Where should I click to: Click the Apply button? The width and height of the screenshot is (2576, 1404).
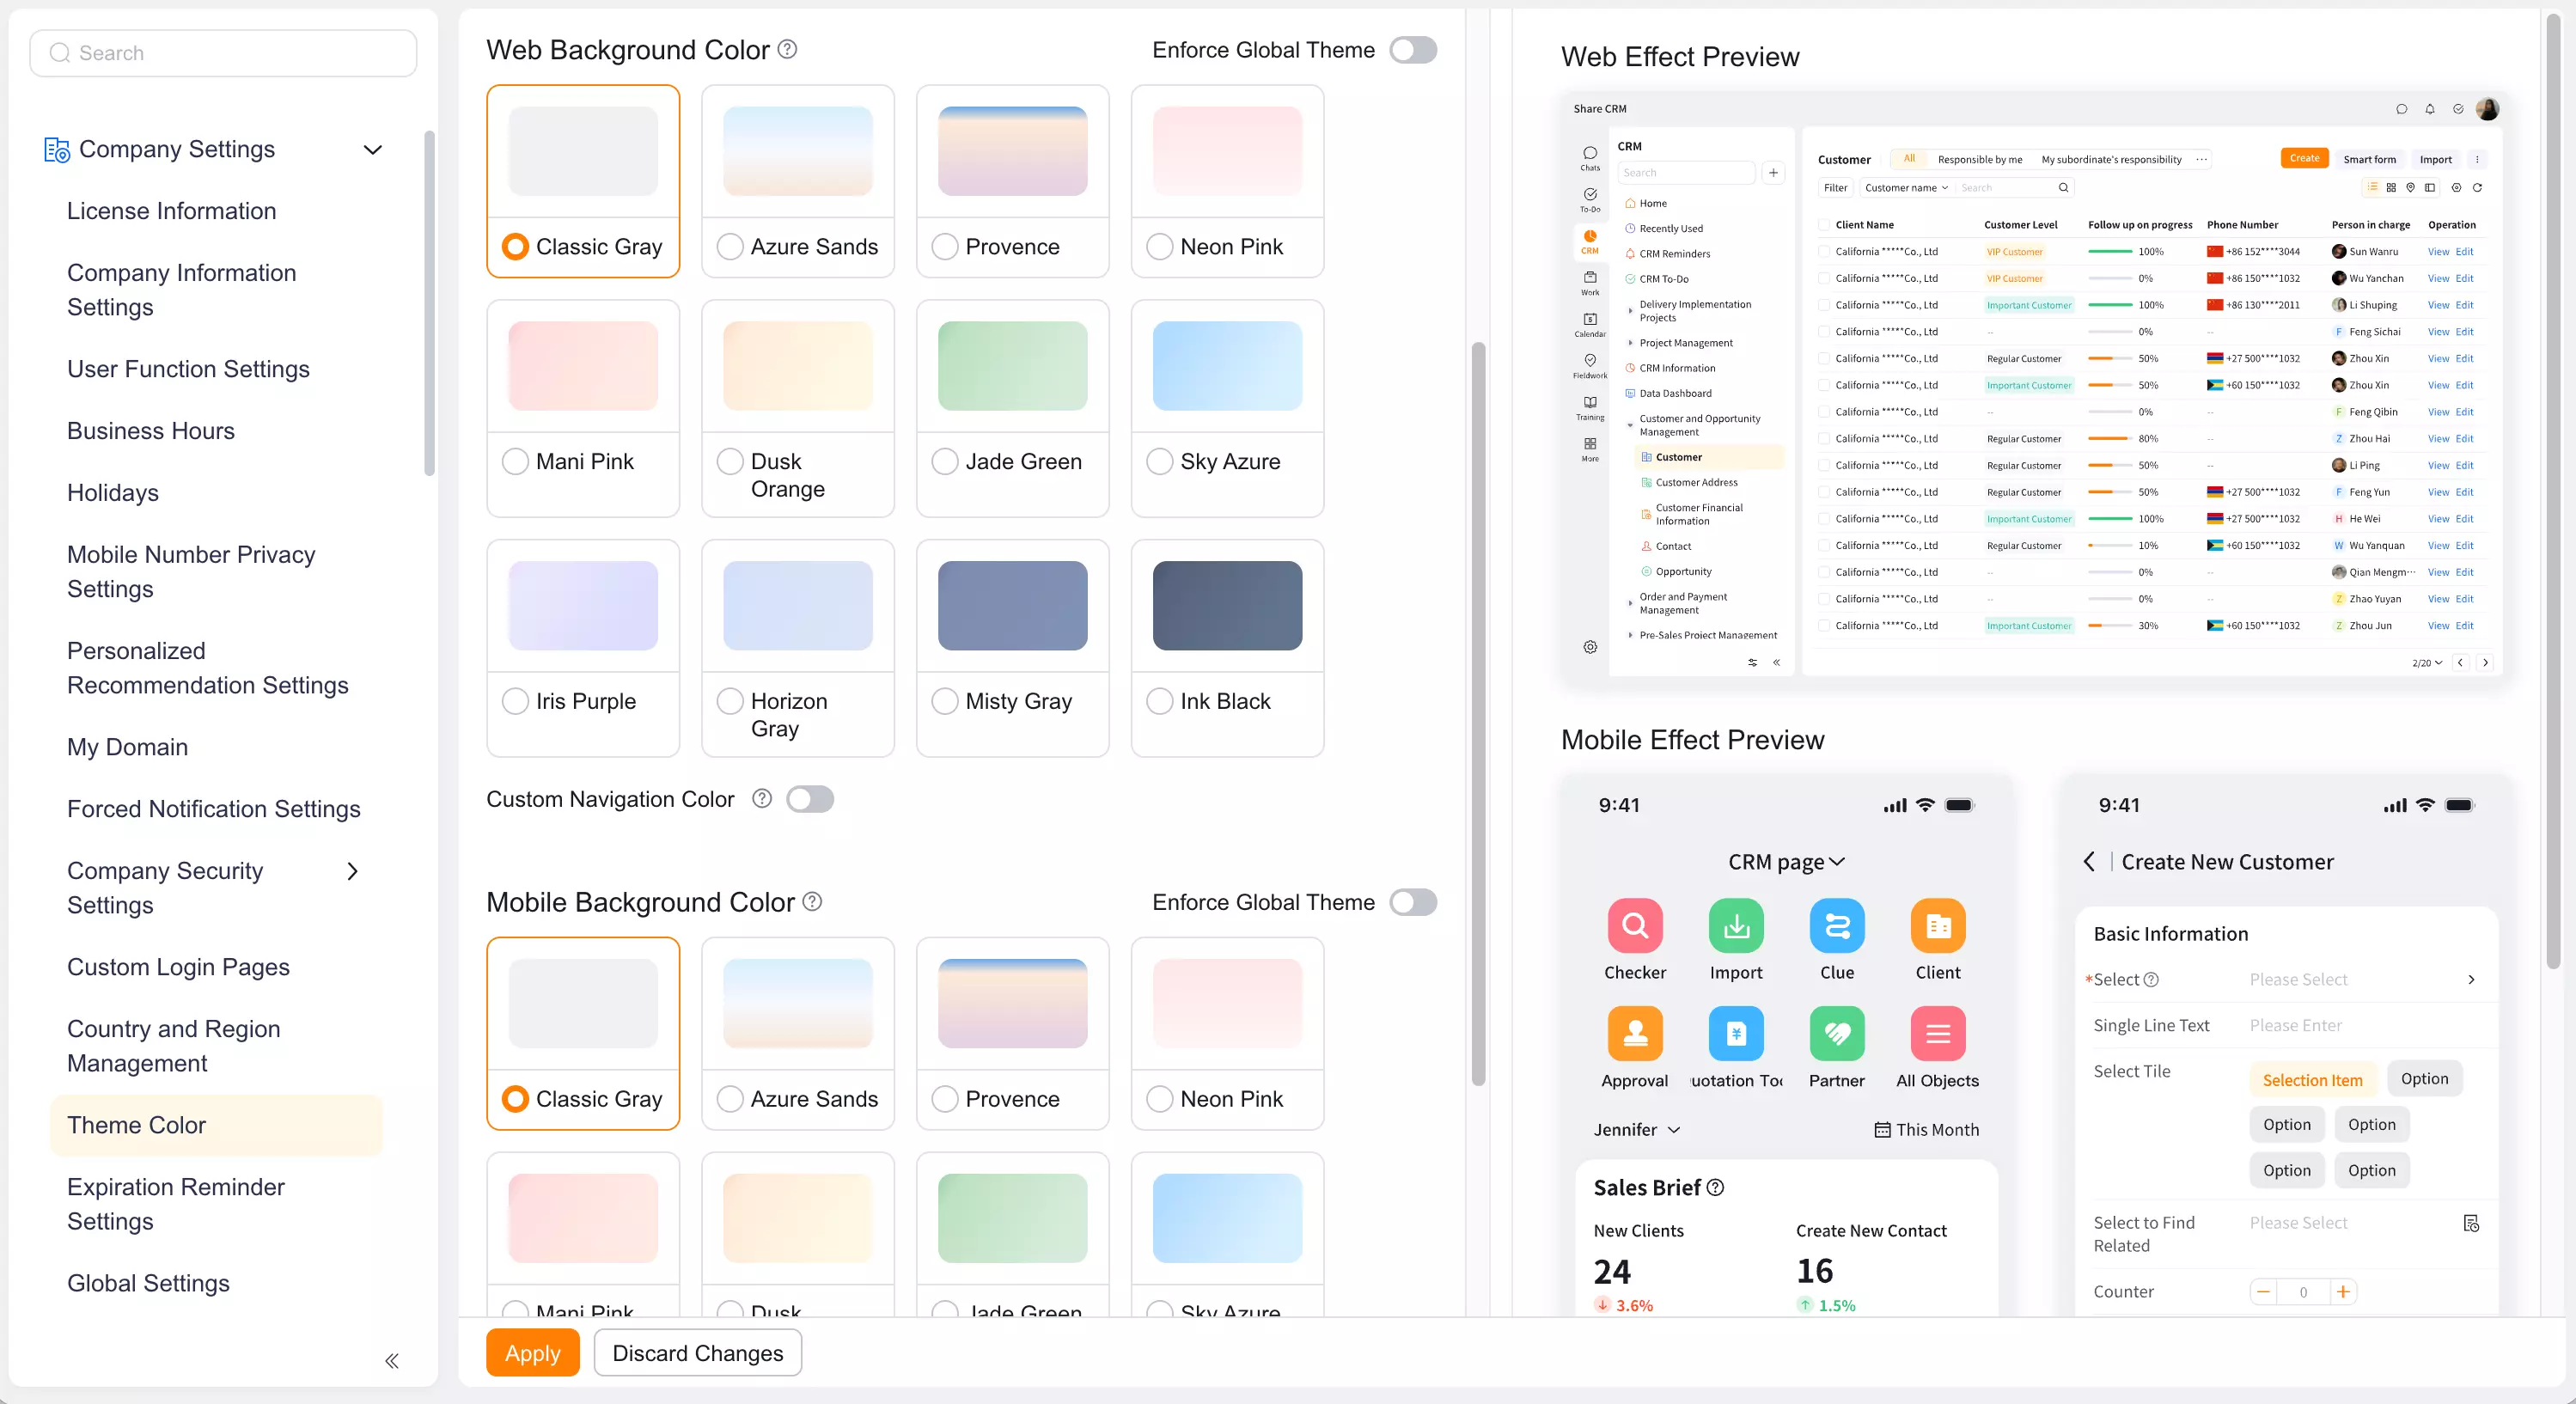(533, 1352)
